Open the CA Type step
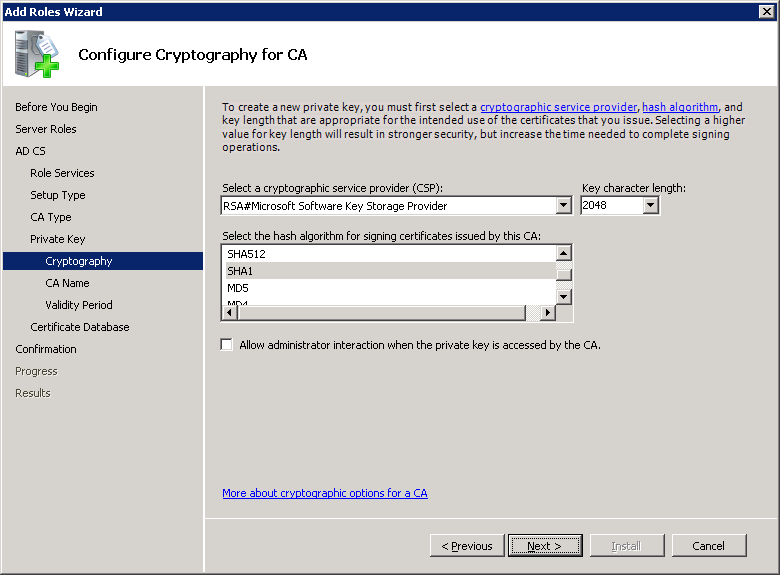 click(x=51, y=217)
